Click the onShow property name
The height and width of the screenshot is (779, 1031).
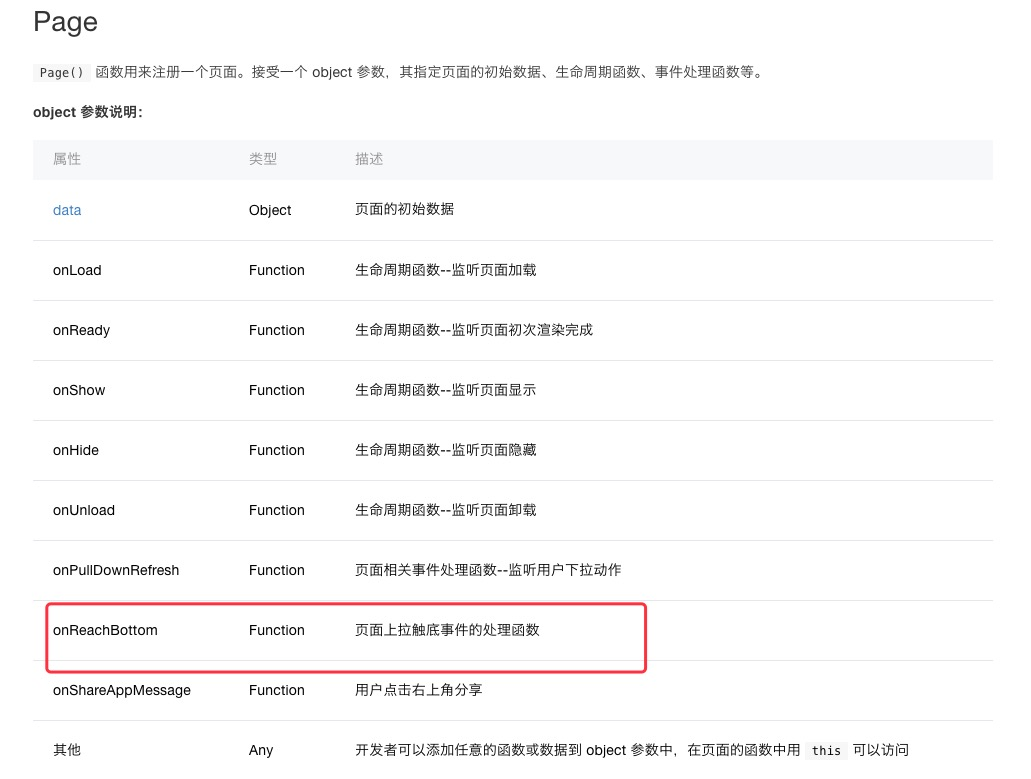(x=79, y=390)
